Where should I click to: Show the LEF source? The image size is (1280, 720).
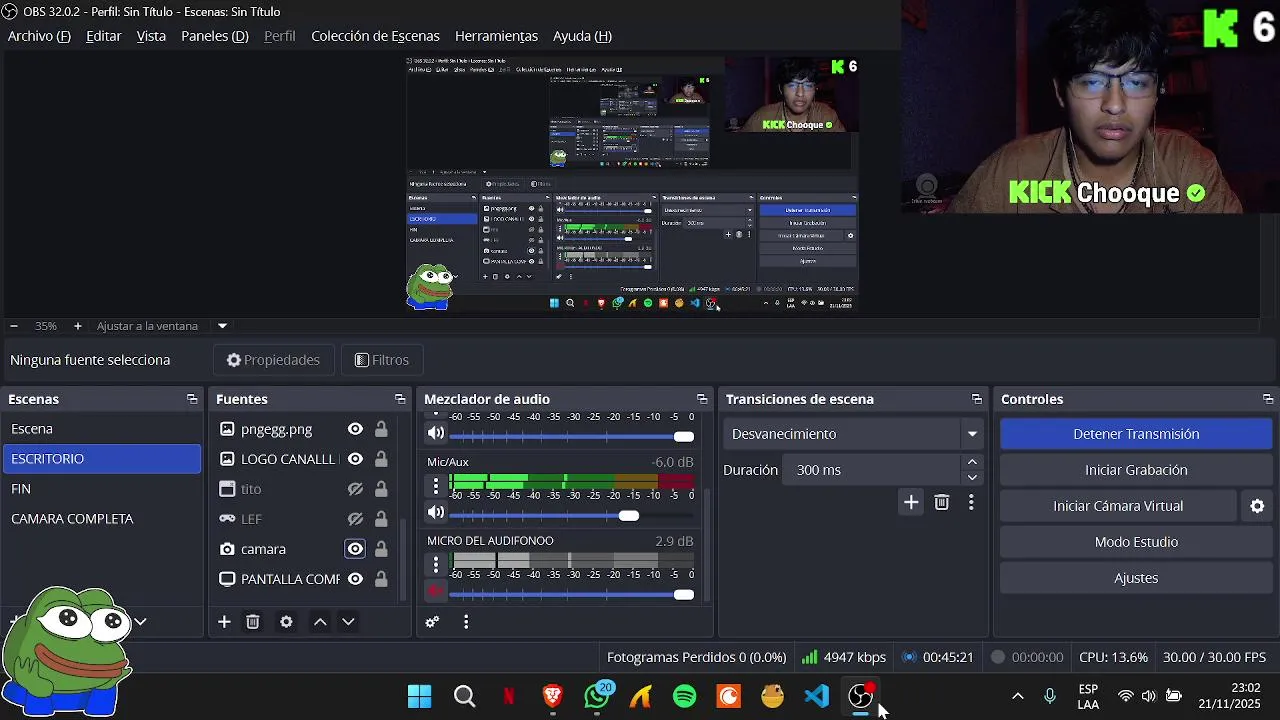pos(355,519)
